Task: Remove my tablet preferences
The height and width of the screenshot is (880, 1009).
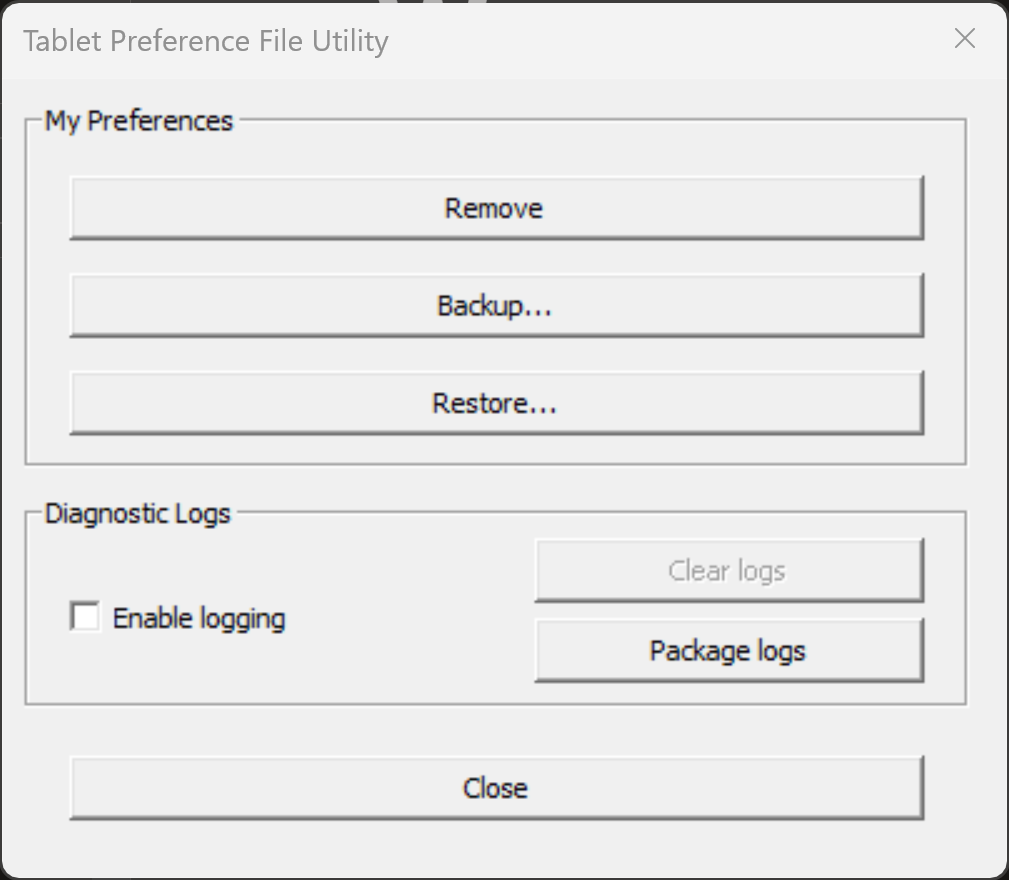Action: tap(495, 208)
